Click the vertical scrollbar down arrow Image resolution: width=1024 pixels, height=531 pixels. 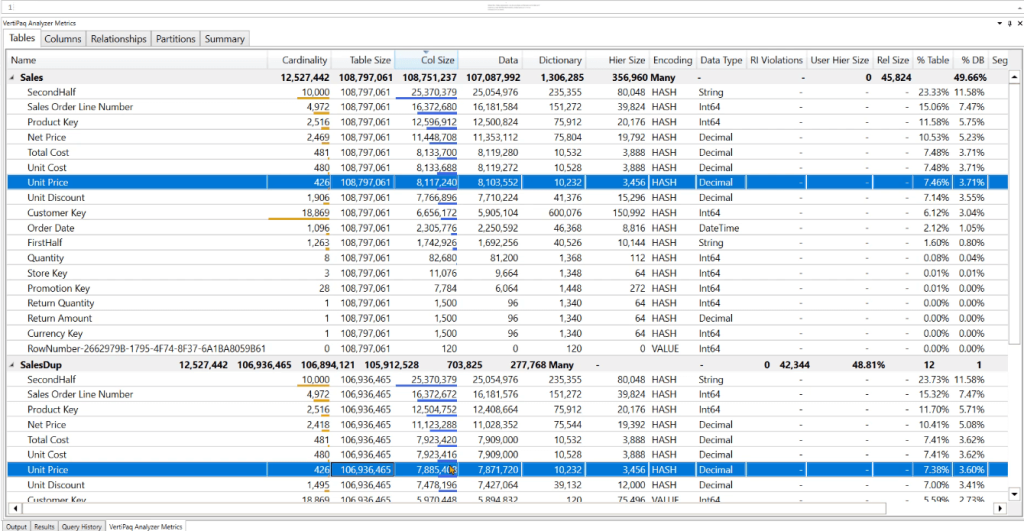click(x=1014, y=494)
